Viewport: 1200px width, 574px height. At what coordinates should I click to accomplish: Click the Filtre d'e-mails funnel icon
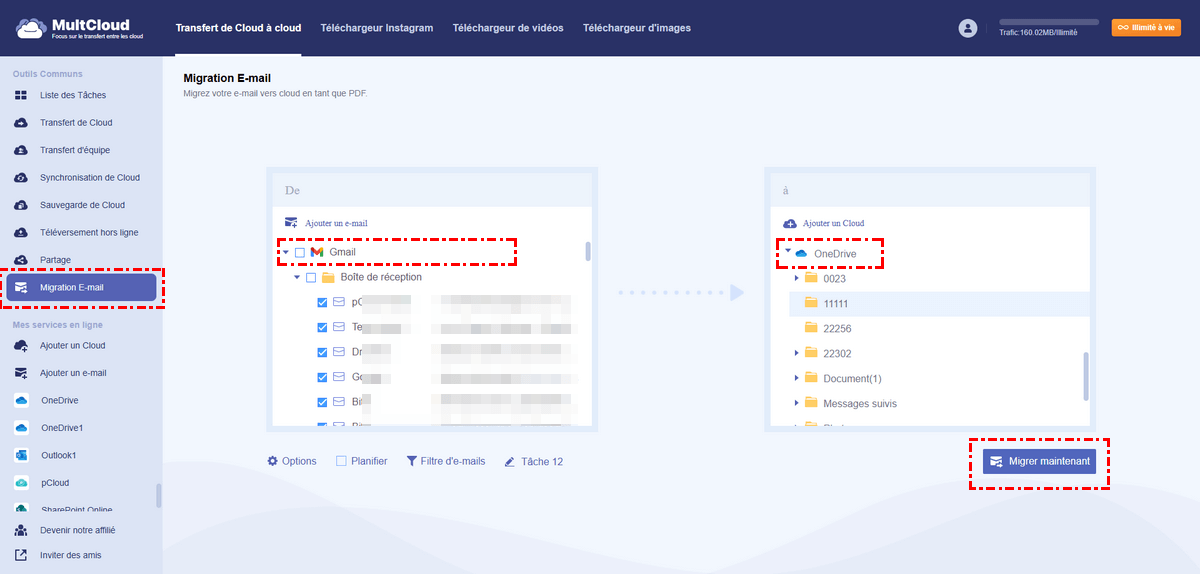coord(411,461)
